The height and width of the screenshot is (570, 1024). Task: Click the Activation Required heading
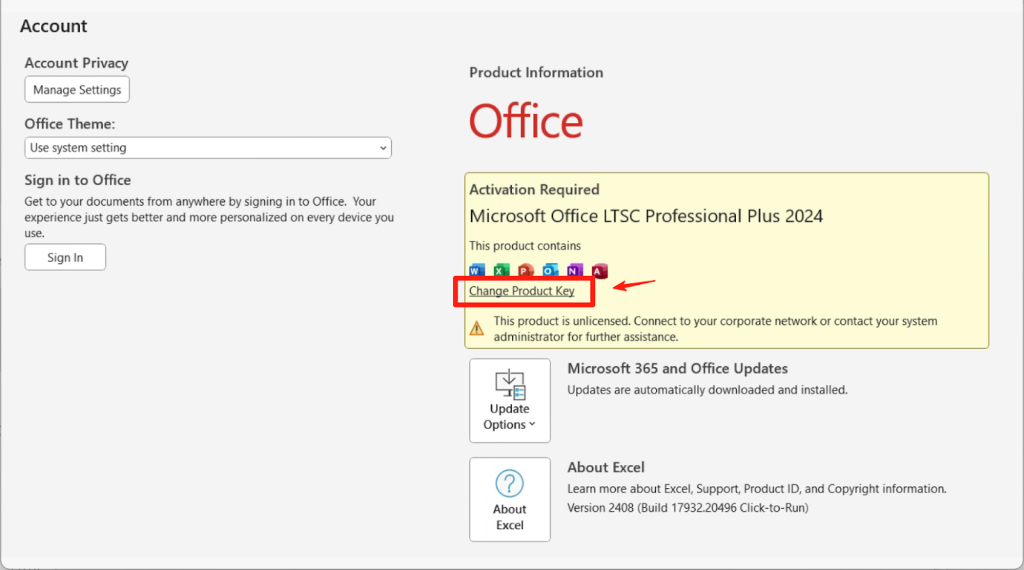(x=534, y=189)
